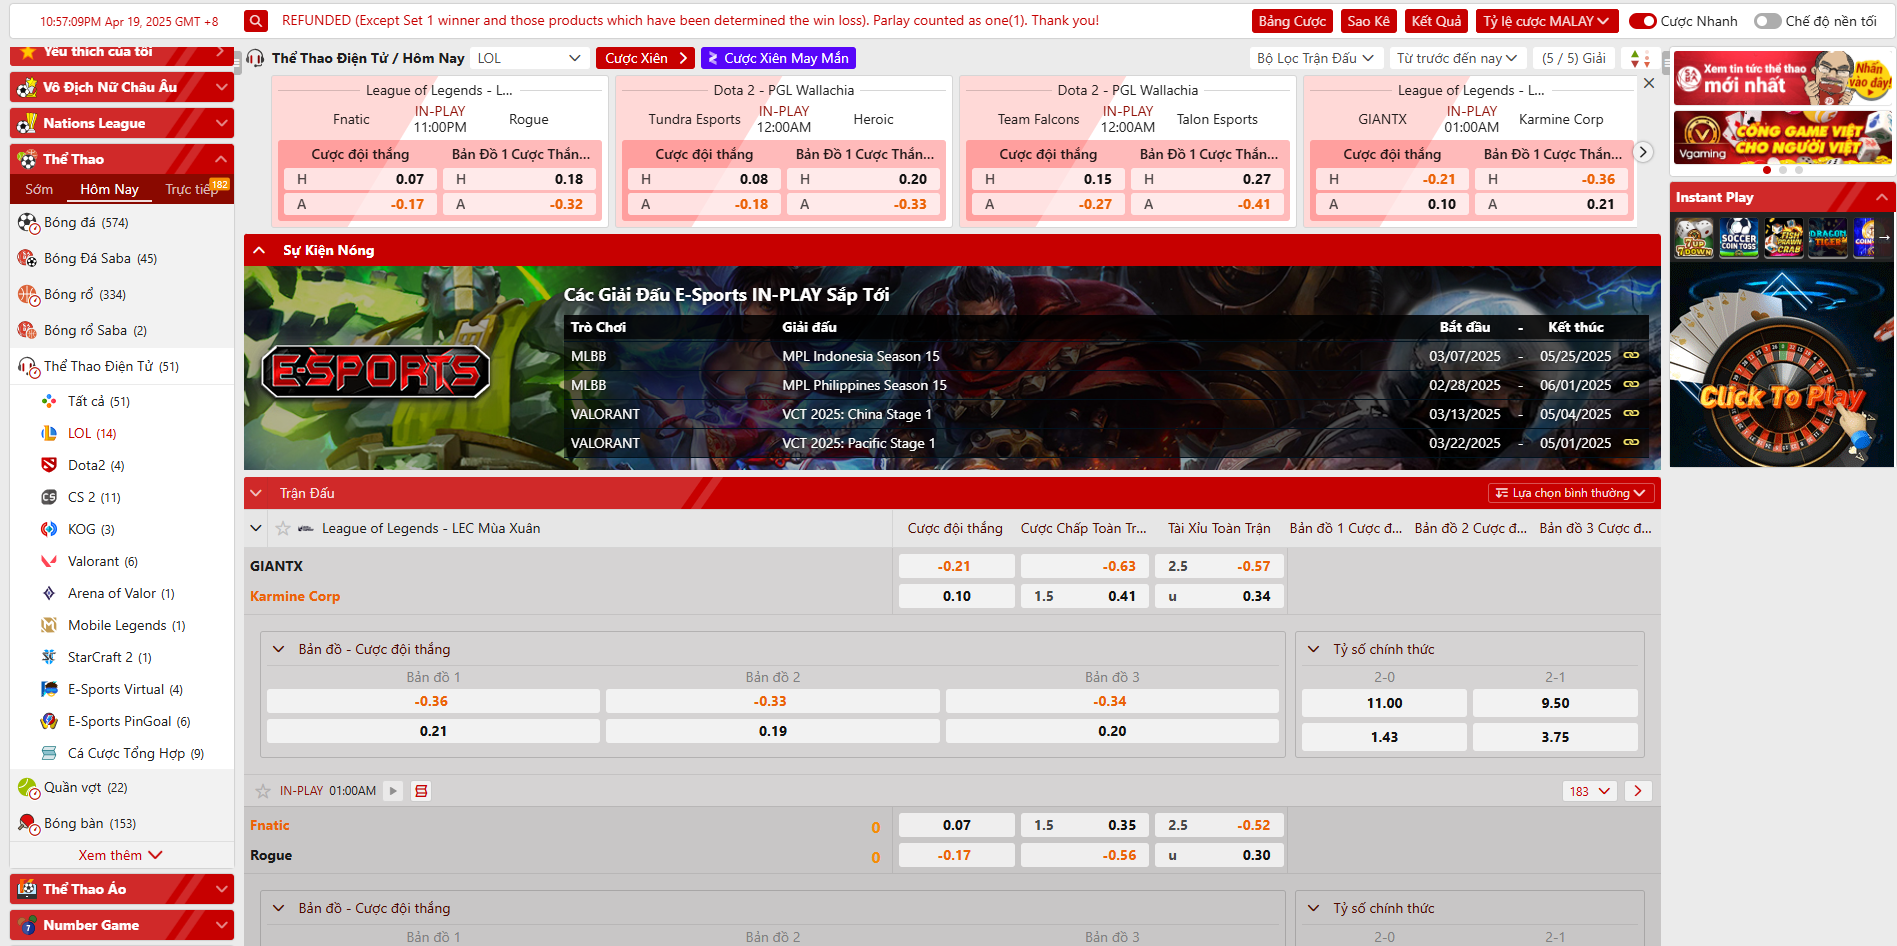Toggle the Cược Nhanh switch
Image resolution: width=1897 pixels, height=946 pixels.
(1642, 21)
